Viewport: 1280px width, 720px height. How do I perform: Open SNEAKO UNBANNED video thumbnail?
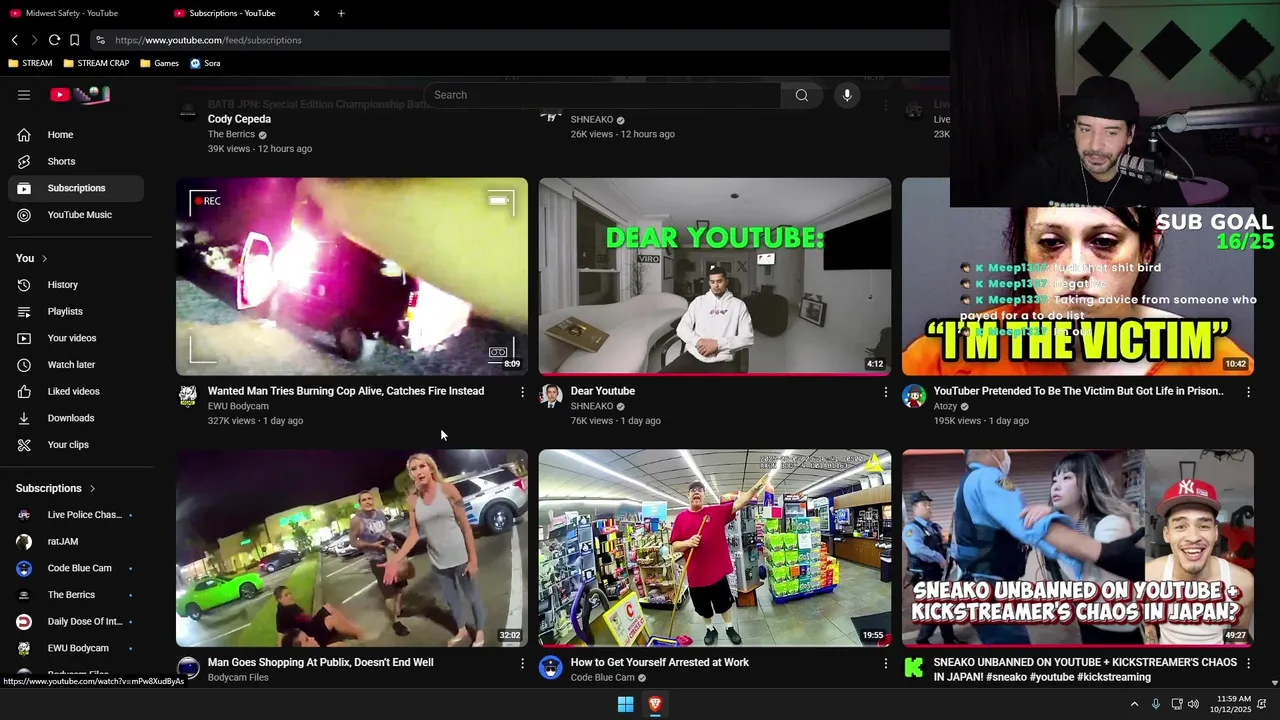[x=1078, y=548]
